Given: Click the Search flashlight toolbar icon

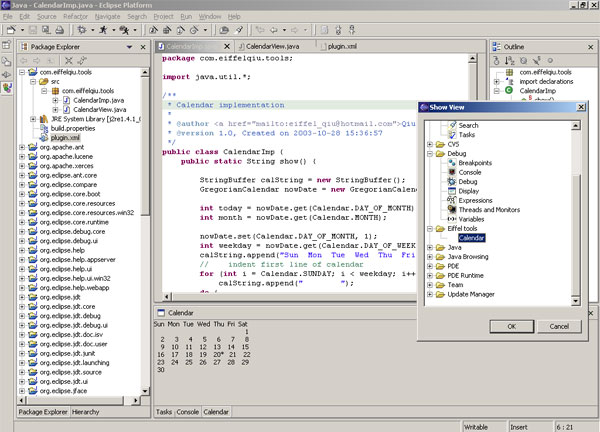Looking at the screenshot, I should (x=239, y=30).
